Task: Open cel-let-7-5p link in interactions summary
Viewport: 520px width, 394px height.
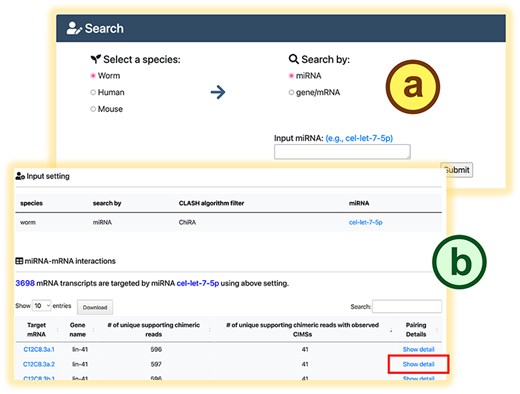Action: tap(198, 283)
